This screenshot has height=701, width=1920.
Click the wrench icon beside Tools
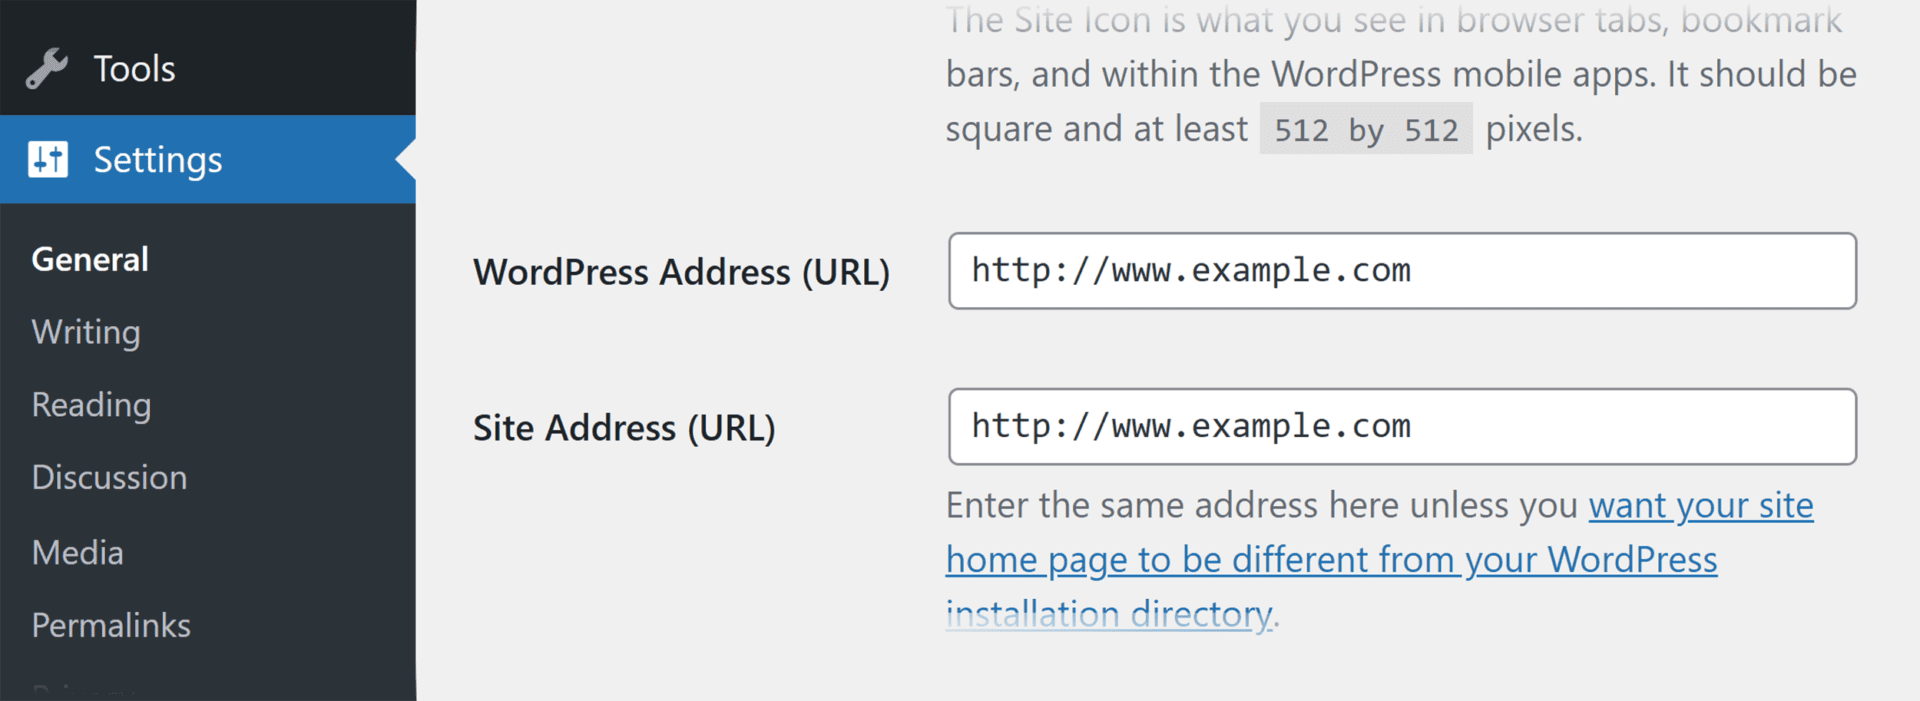tap(46, 69)
